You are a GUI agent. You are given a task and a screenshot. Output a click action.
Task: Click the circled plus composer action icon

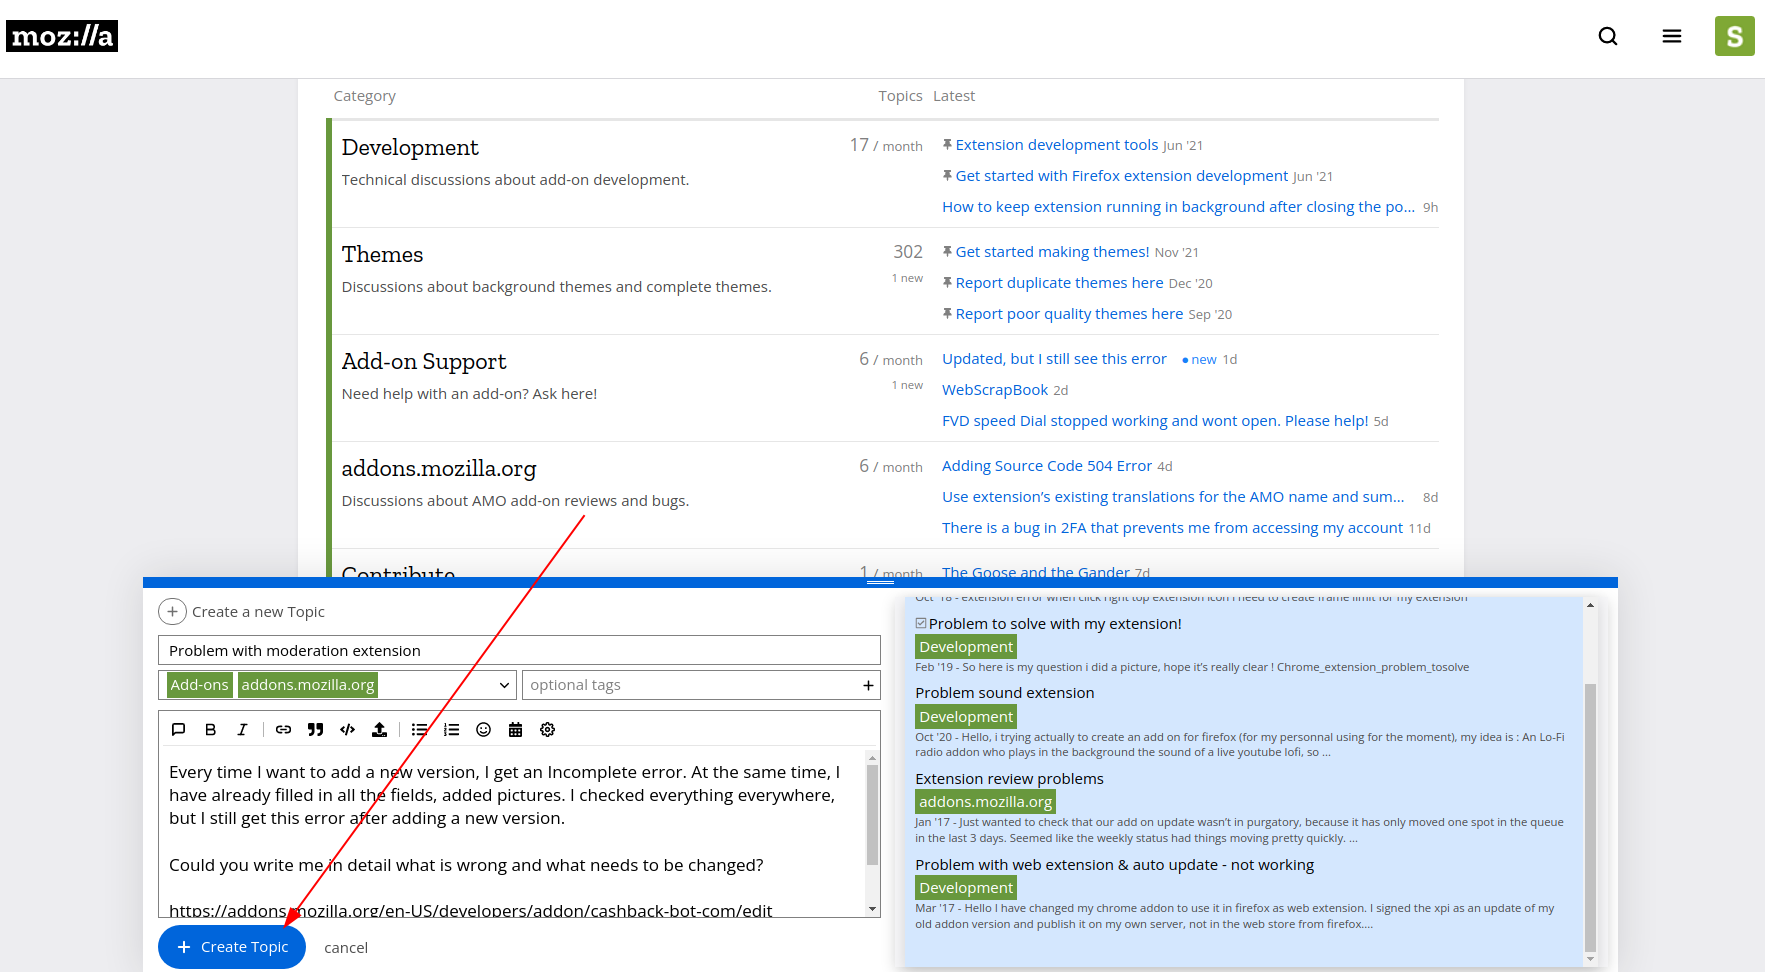(x=172, y=611)
